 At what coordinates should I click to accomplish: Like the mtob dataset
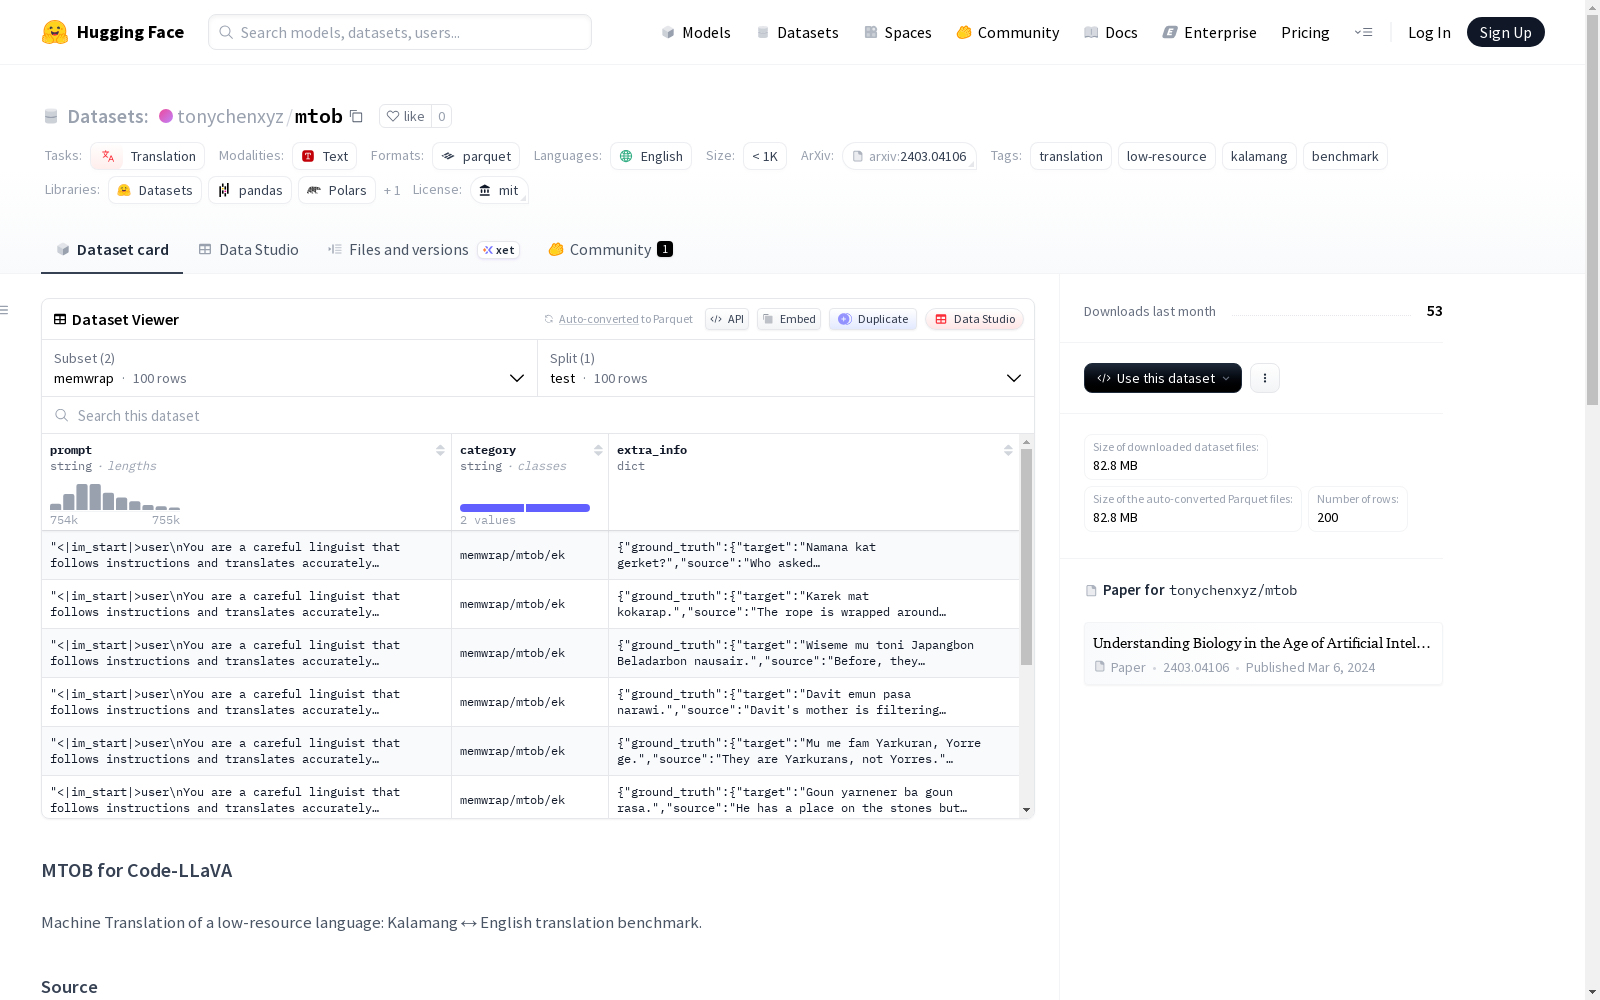405,116
